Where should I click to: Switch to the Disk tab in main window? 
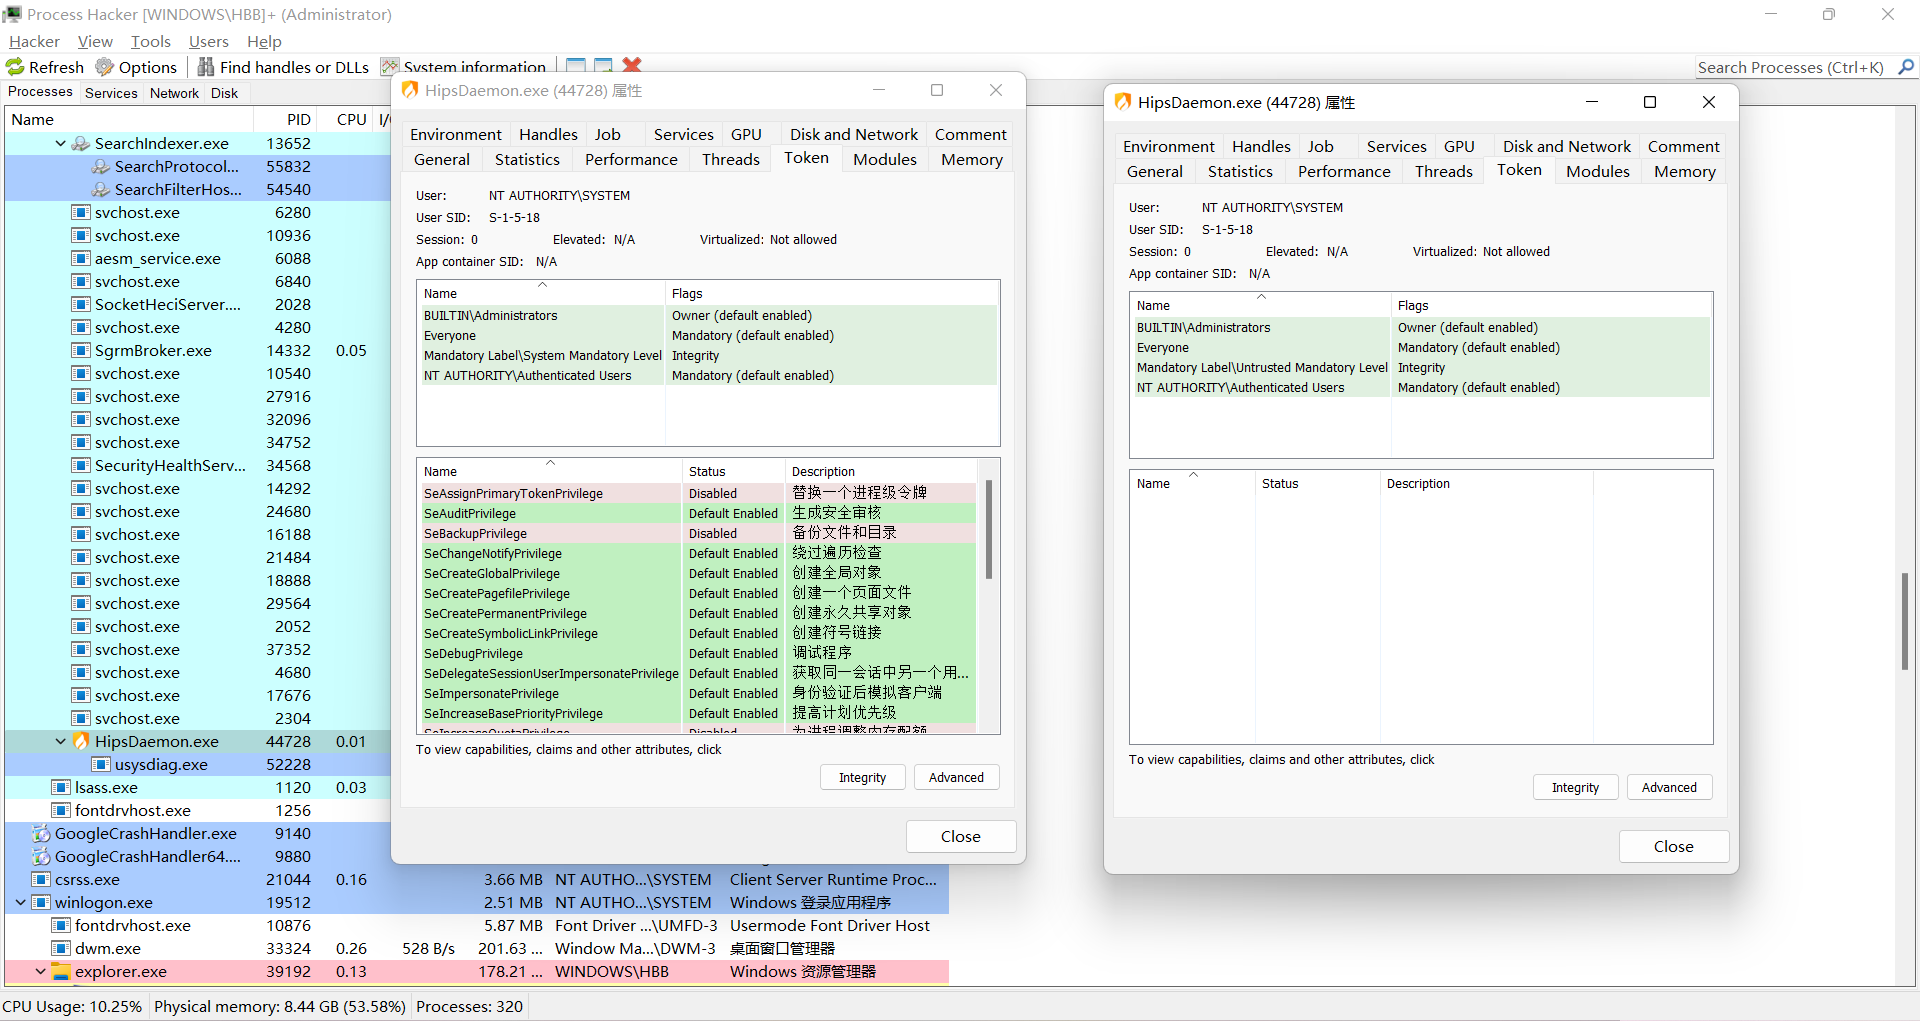[x=224, y=93]
